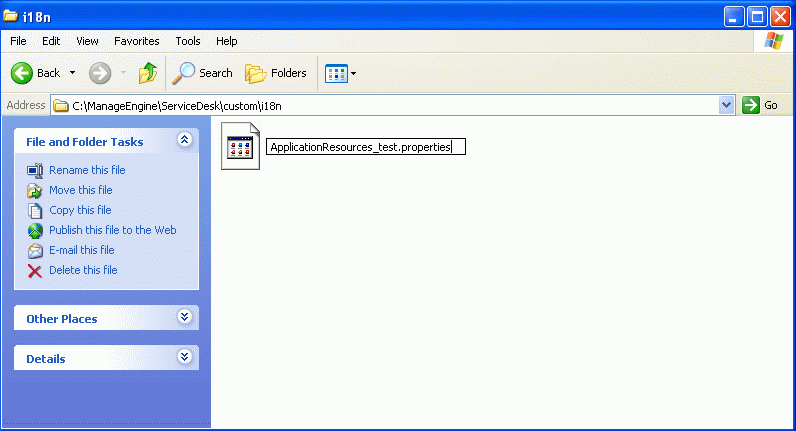Open the View menu
796x431 pixels.
pyautogui.click(x=87, y=41)
